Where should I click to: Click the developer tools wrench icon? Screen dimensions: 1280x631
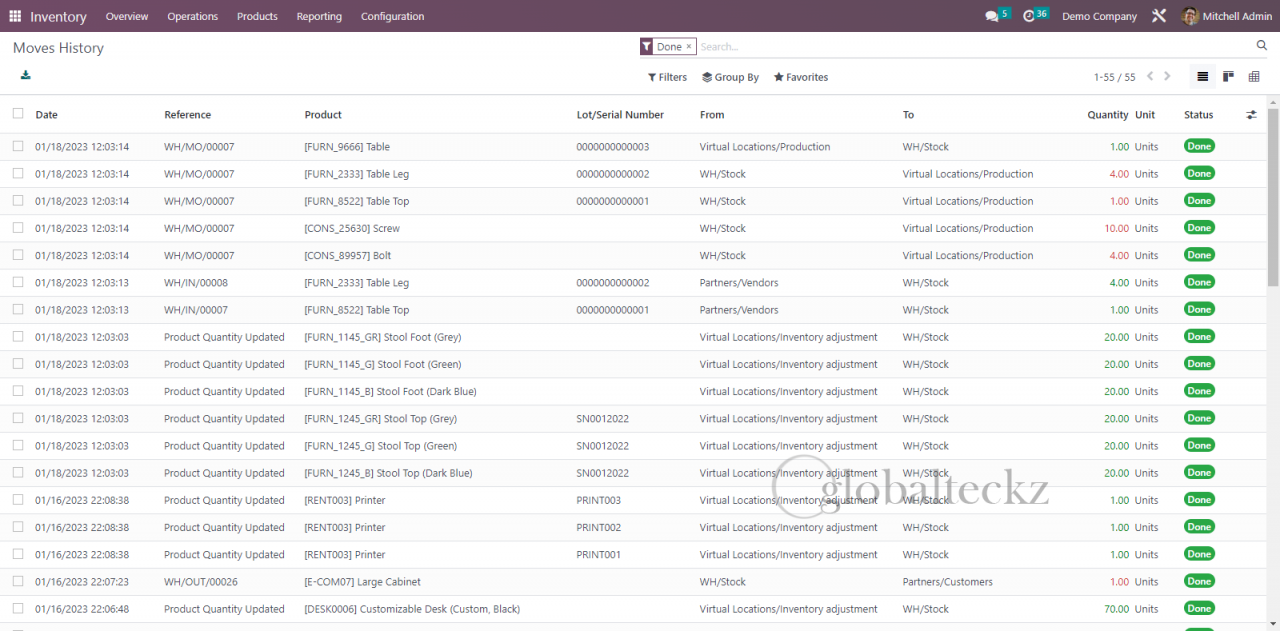click(1158, 15)
